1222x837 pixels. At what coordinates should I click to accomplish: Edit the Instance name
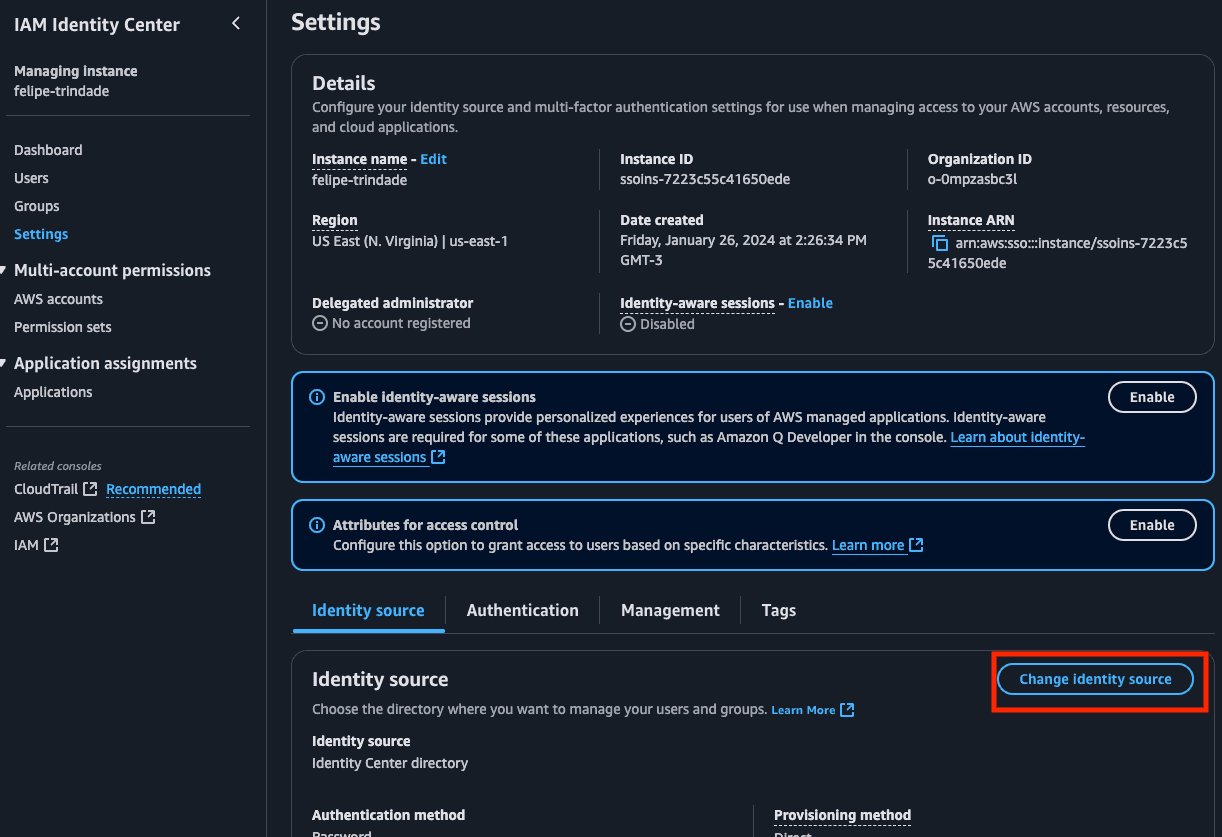433,159
